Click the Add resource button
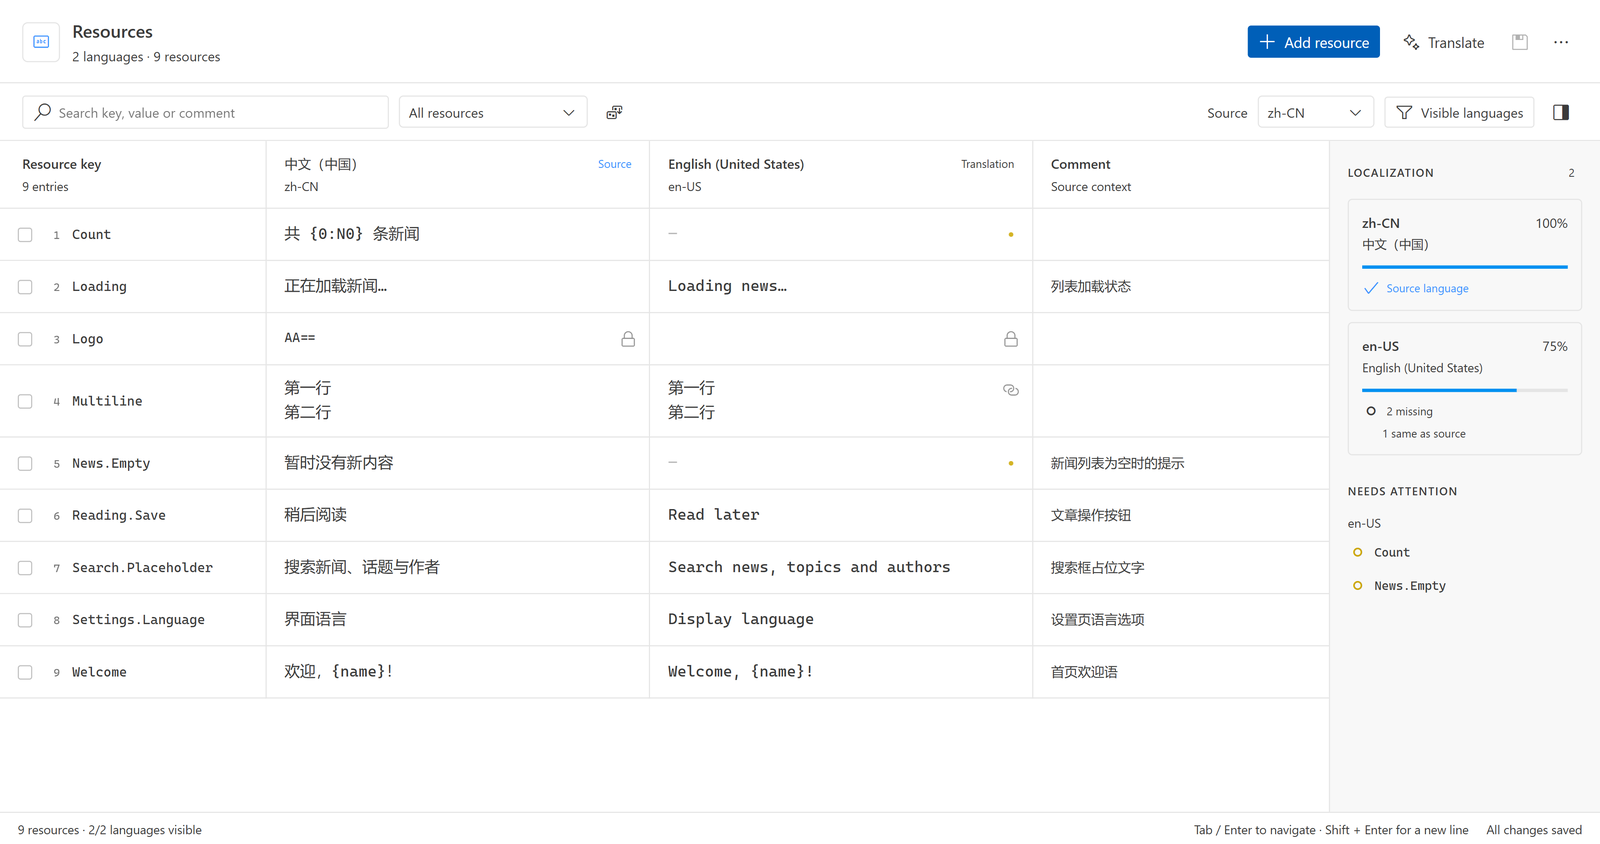The image size is (1600, 844). pos(1313,42)
